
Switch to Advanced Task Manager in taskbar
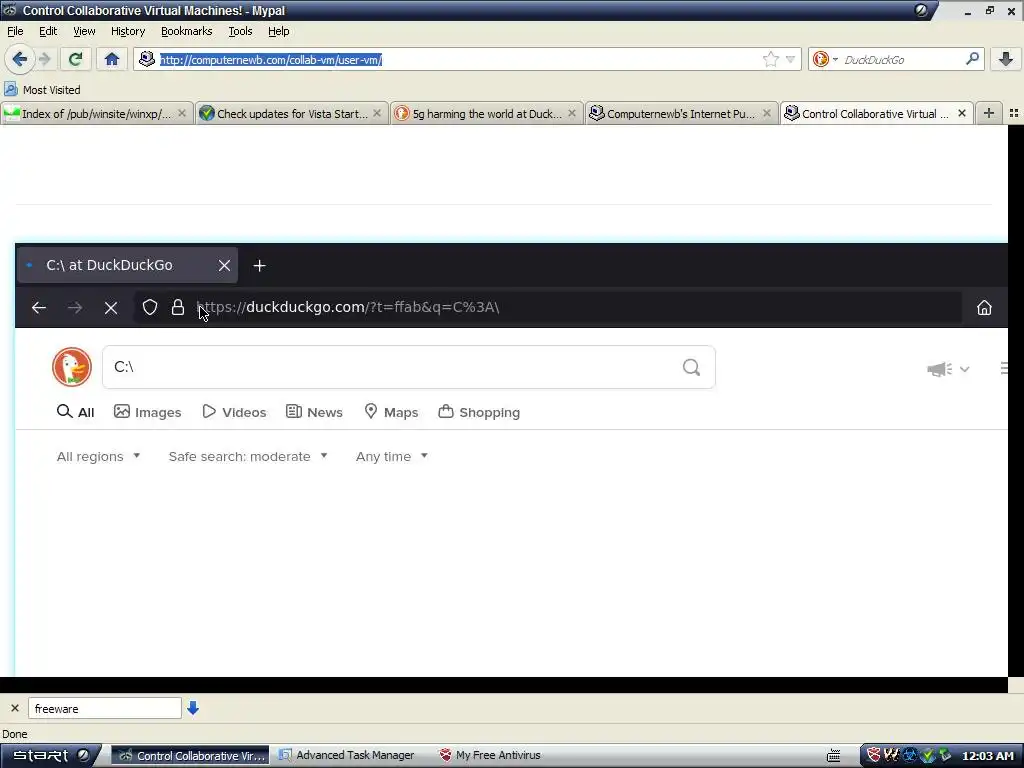click(347, 755)
